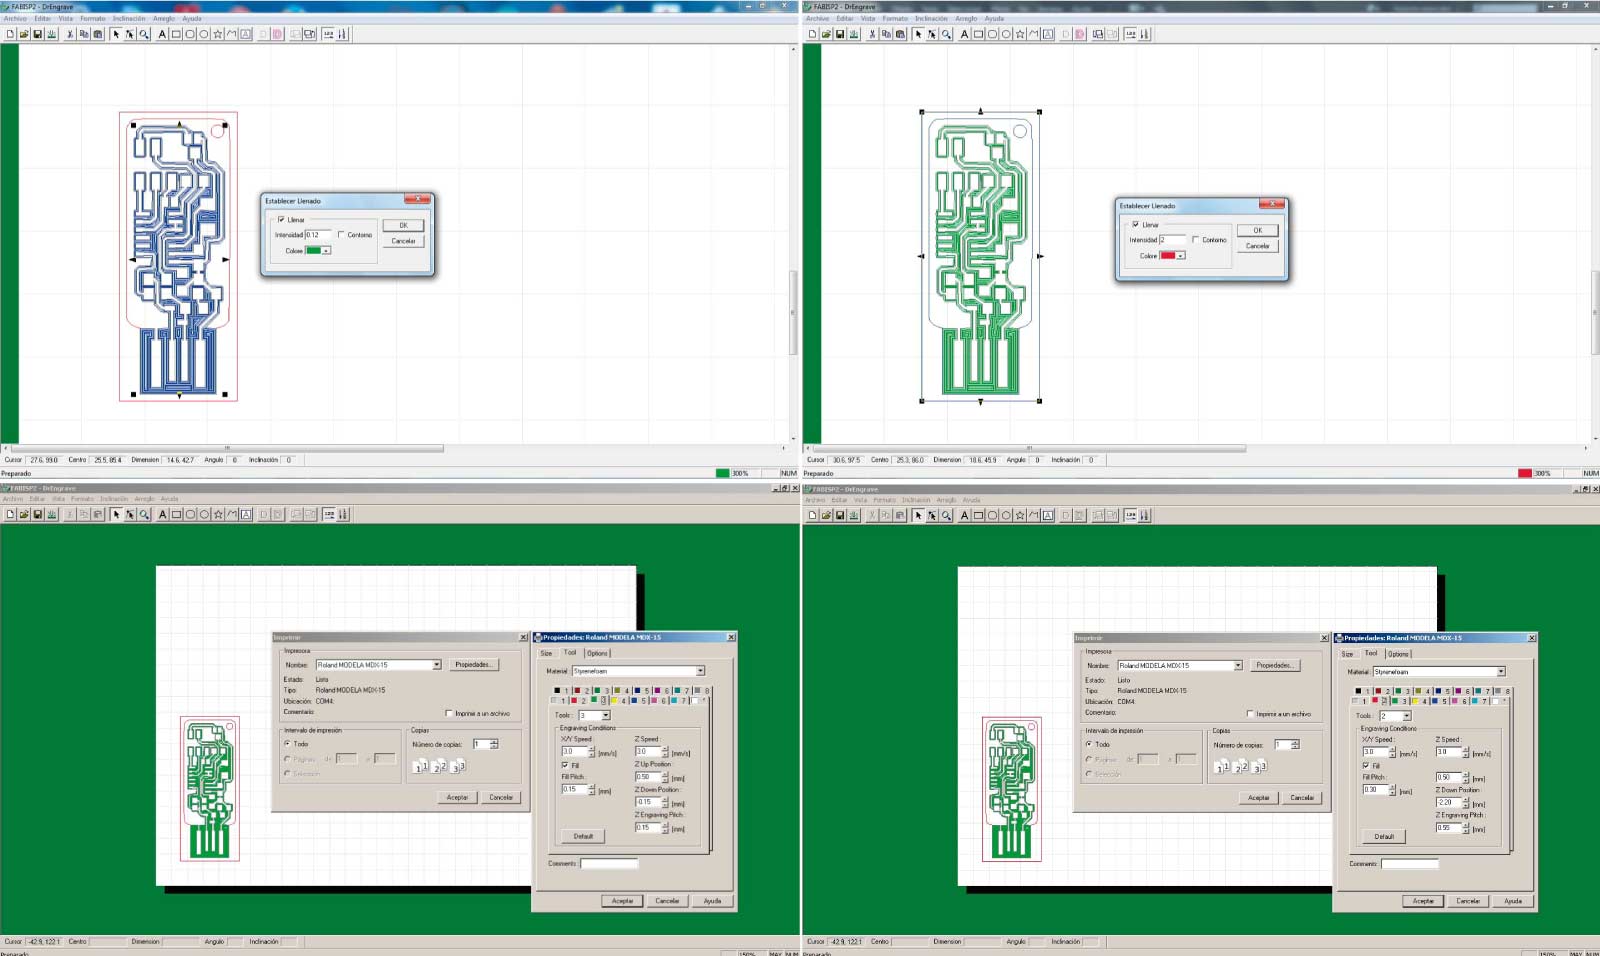The height and width of the screenshot is (956, 1600).
Task: Toggle the Llenar checkbox in top-right dialog
Action: (1135, 225)
